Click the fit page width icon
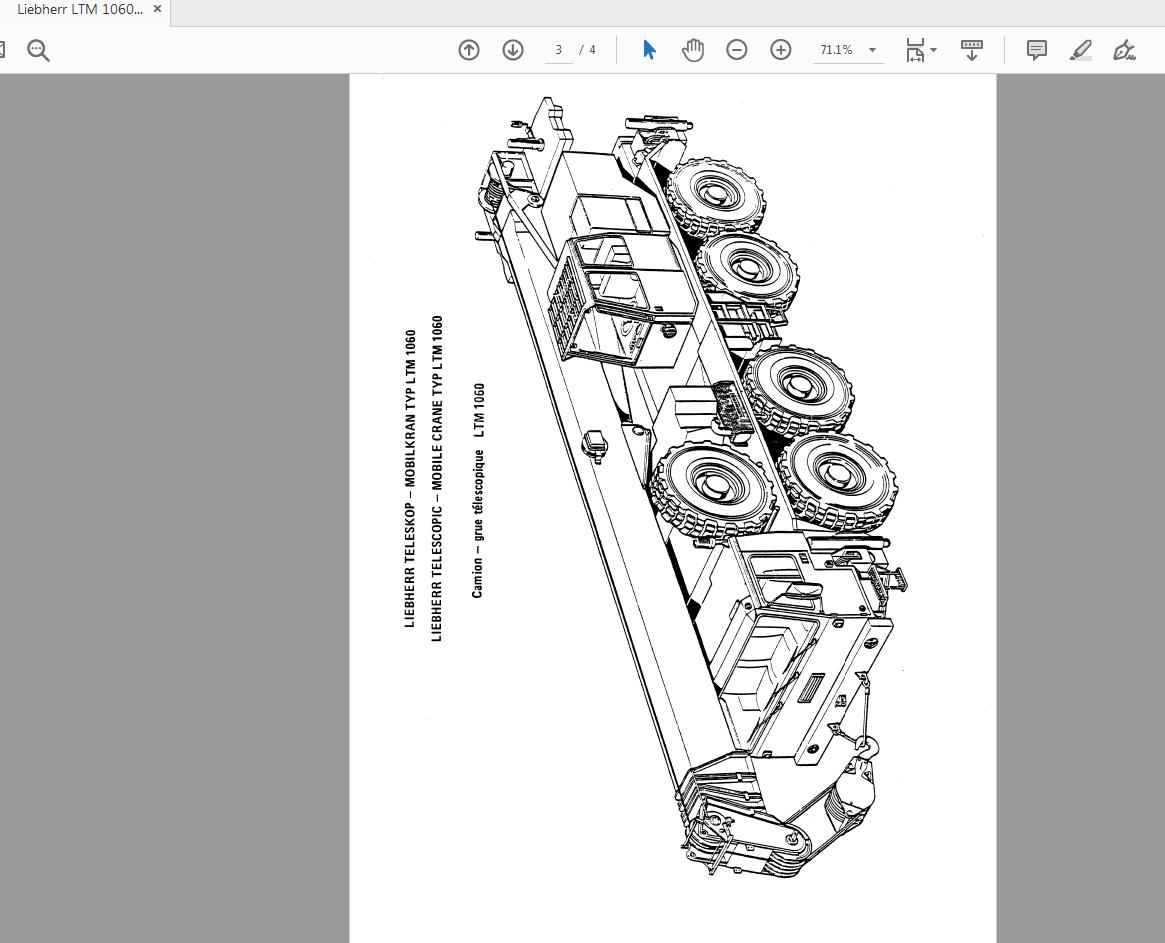The width and height of the screenshot is (1165, 943). tap(915, 50)
